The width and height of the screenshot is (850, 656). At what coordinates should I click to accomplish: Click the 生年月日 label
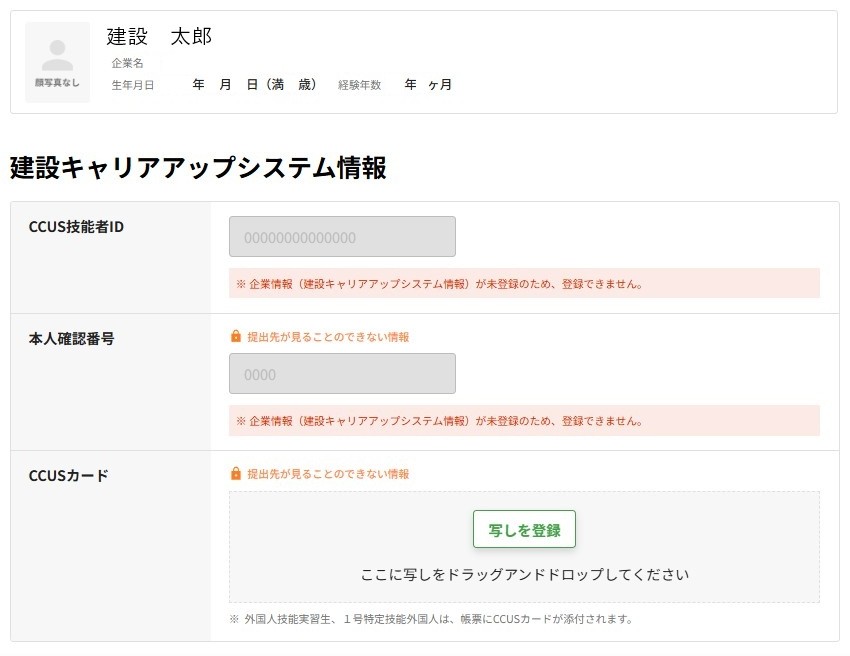(x=133, y=85)
